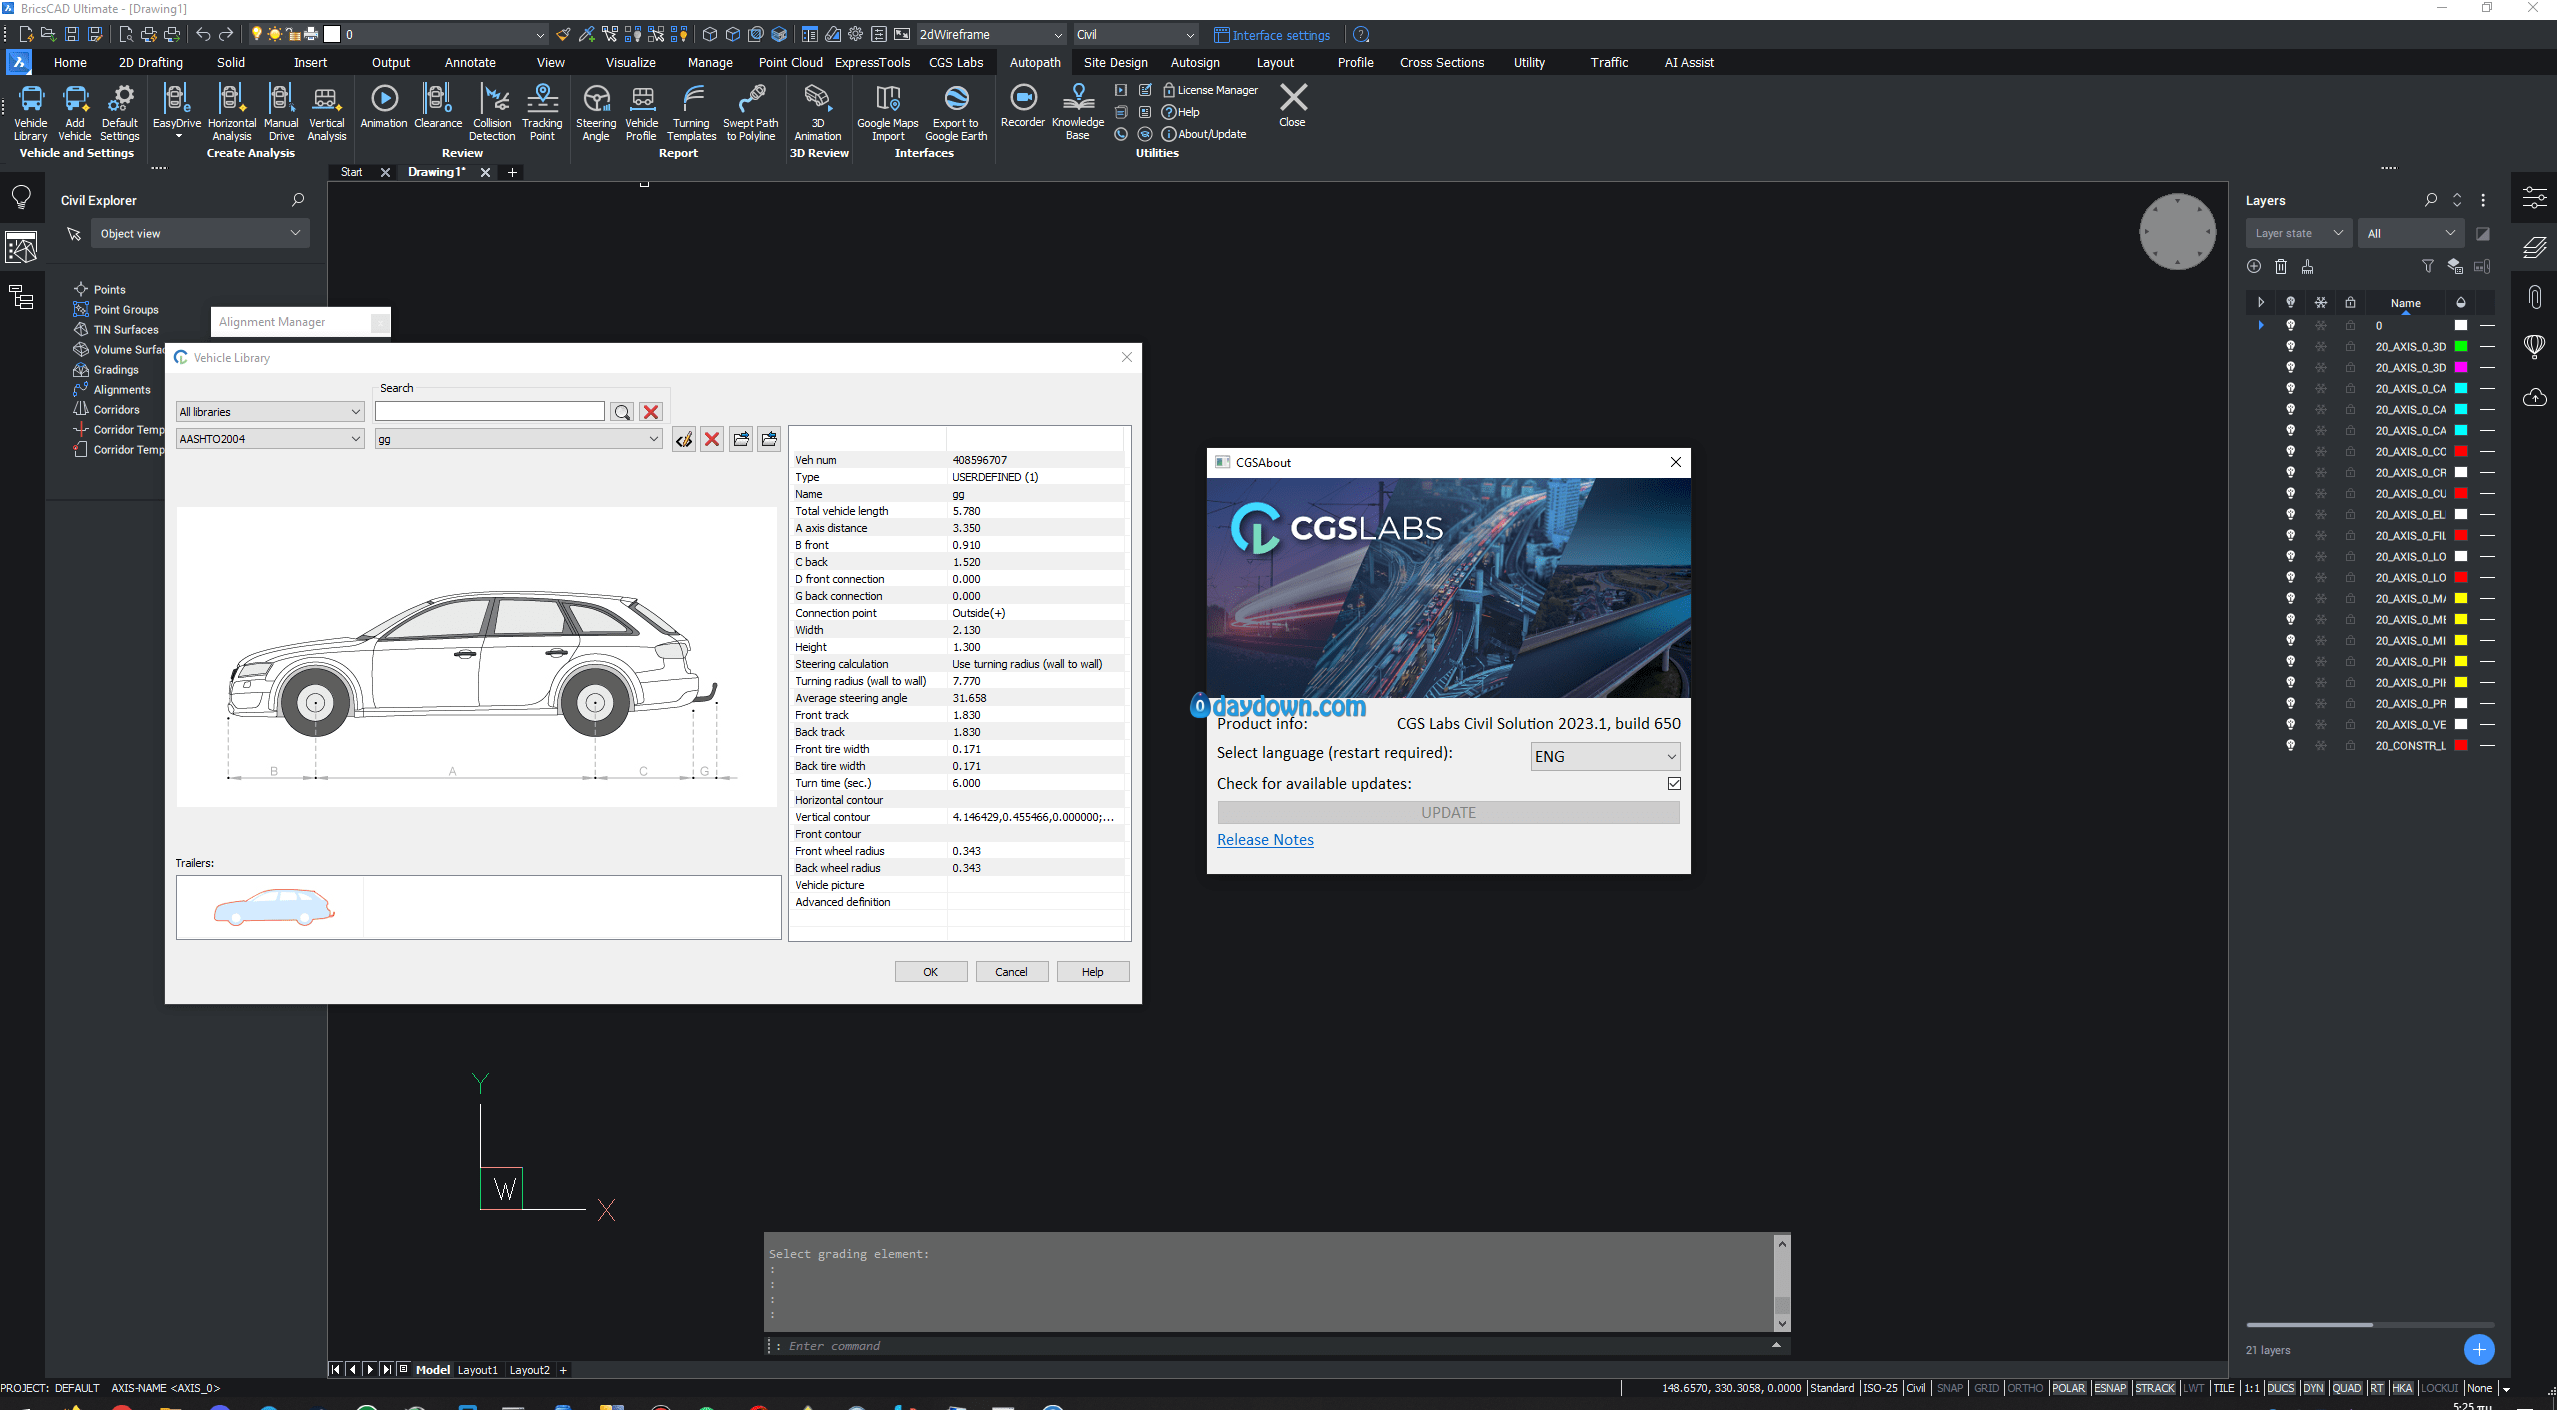The width and height of the screenshot is (2557, 1410).
Task: Start the EasyDrive analysis tool
Action: (x=176, y=111)
